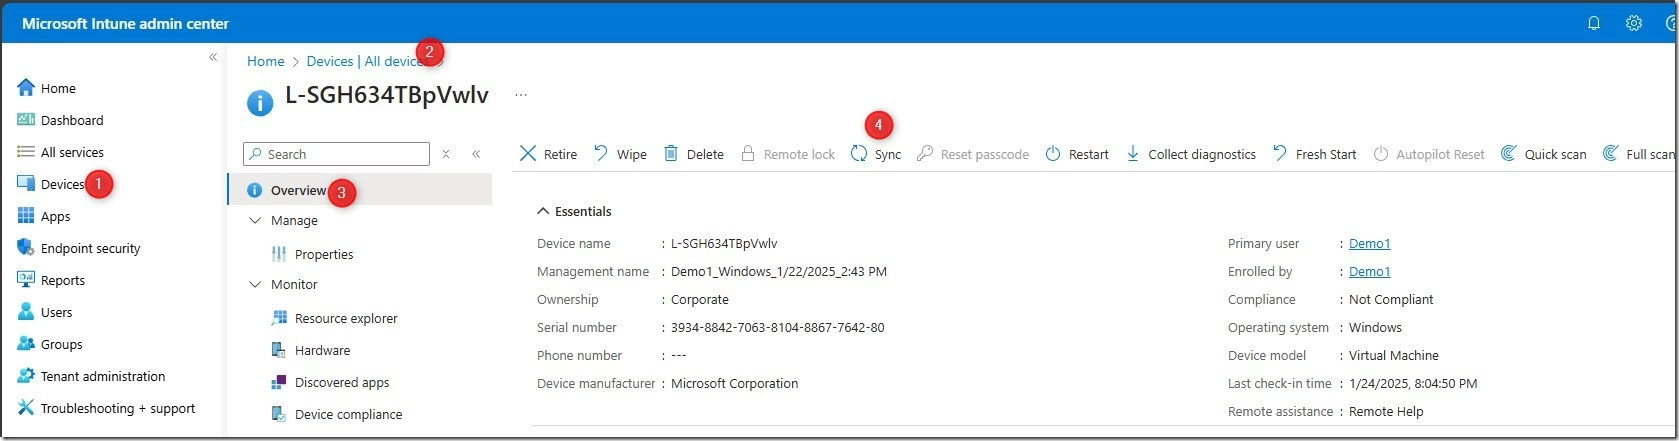Run a Full scan
1679x441 pixels.
pyautogui.click(x=1640, y=154)
